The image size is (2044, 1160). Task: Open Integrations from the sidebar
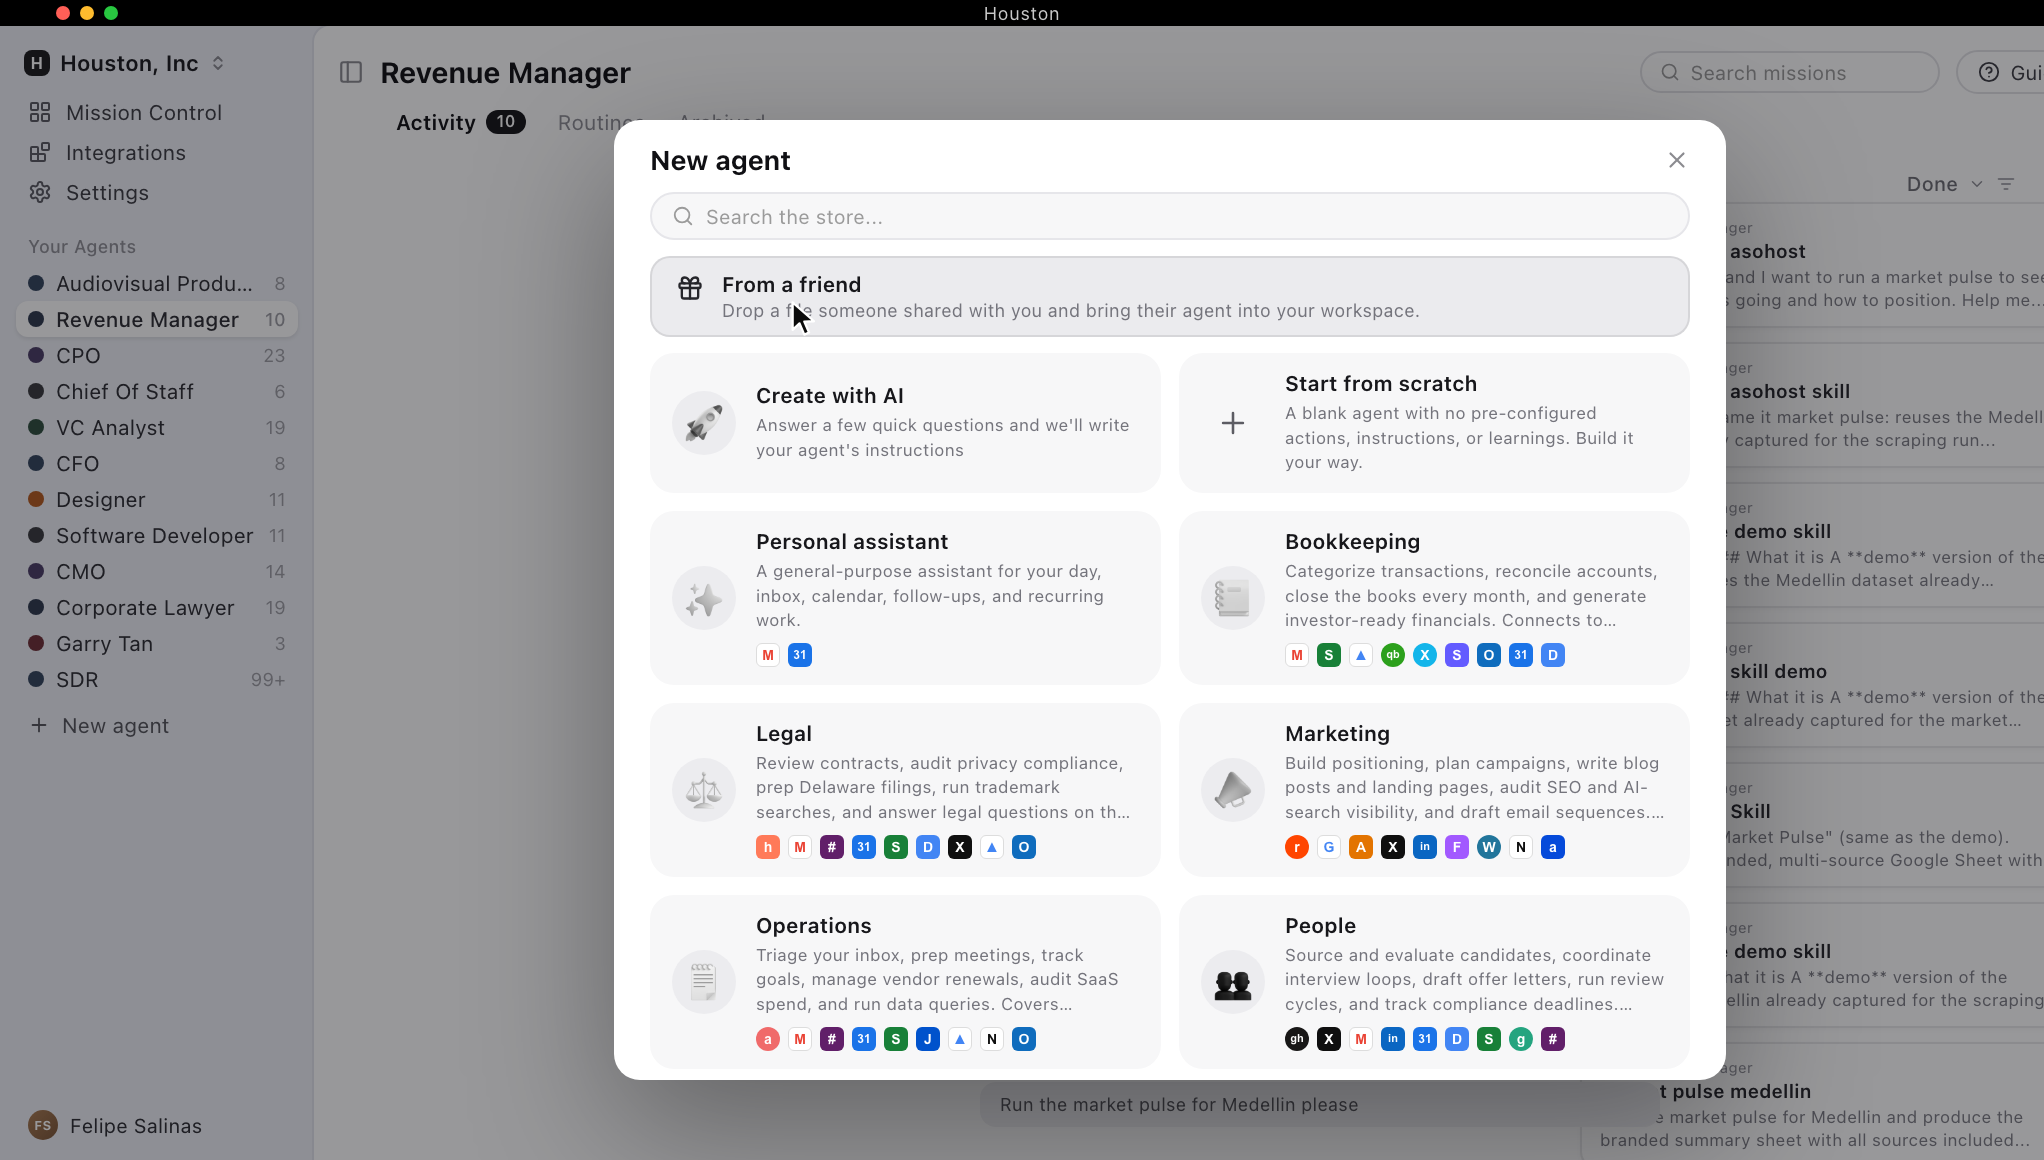click(125, 152)
